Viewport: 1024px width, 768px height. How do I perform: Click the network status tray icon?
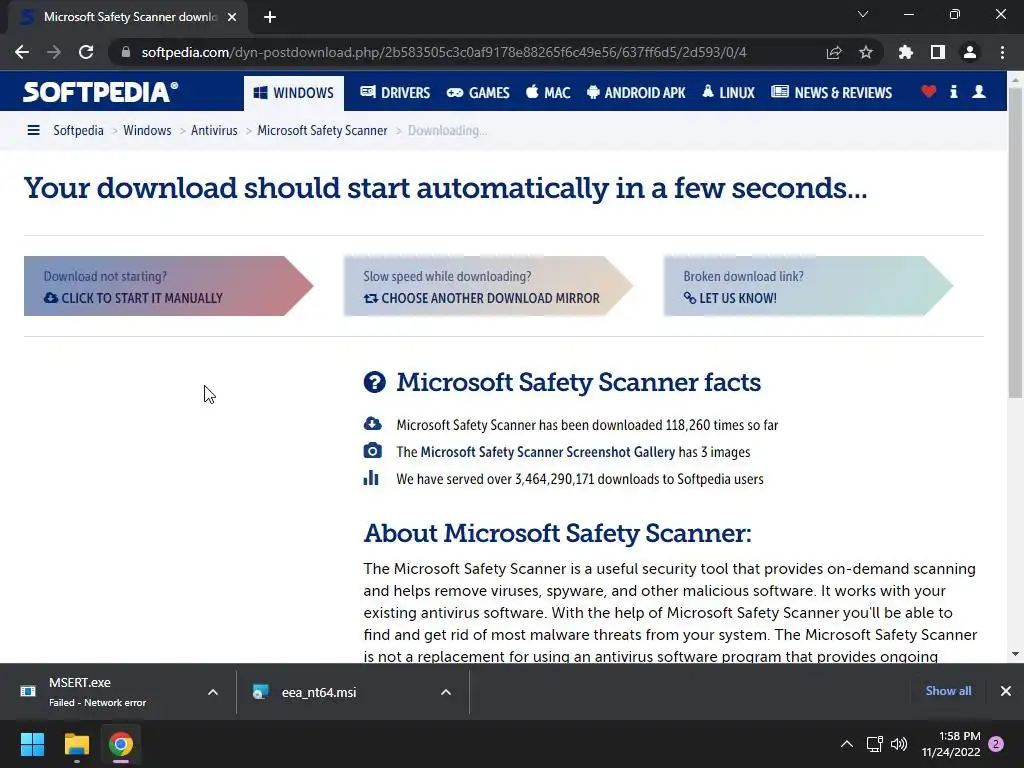coord(874,744)
